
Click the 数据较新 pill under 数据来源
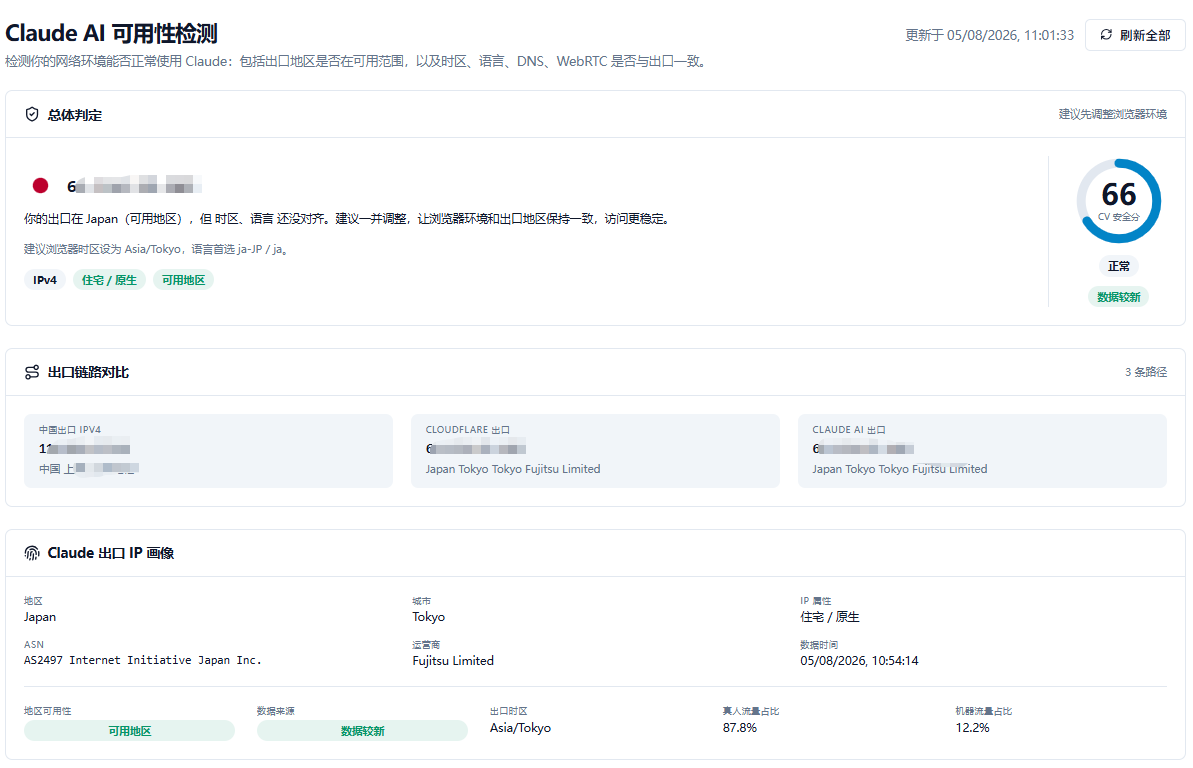(362, 731)
